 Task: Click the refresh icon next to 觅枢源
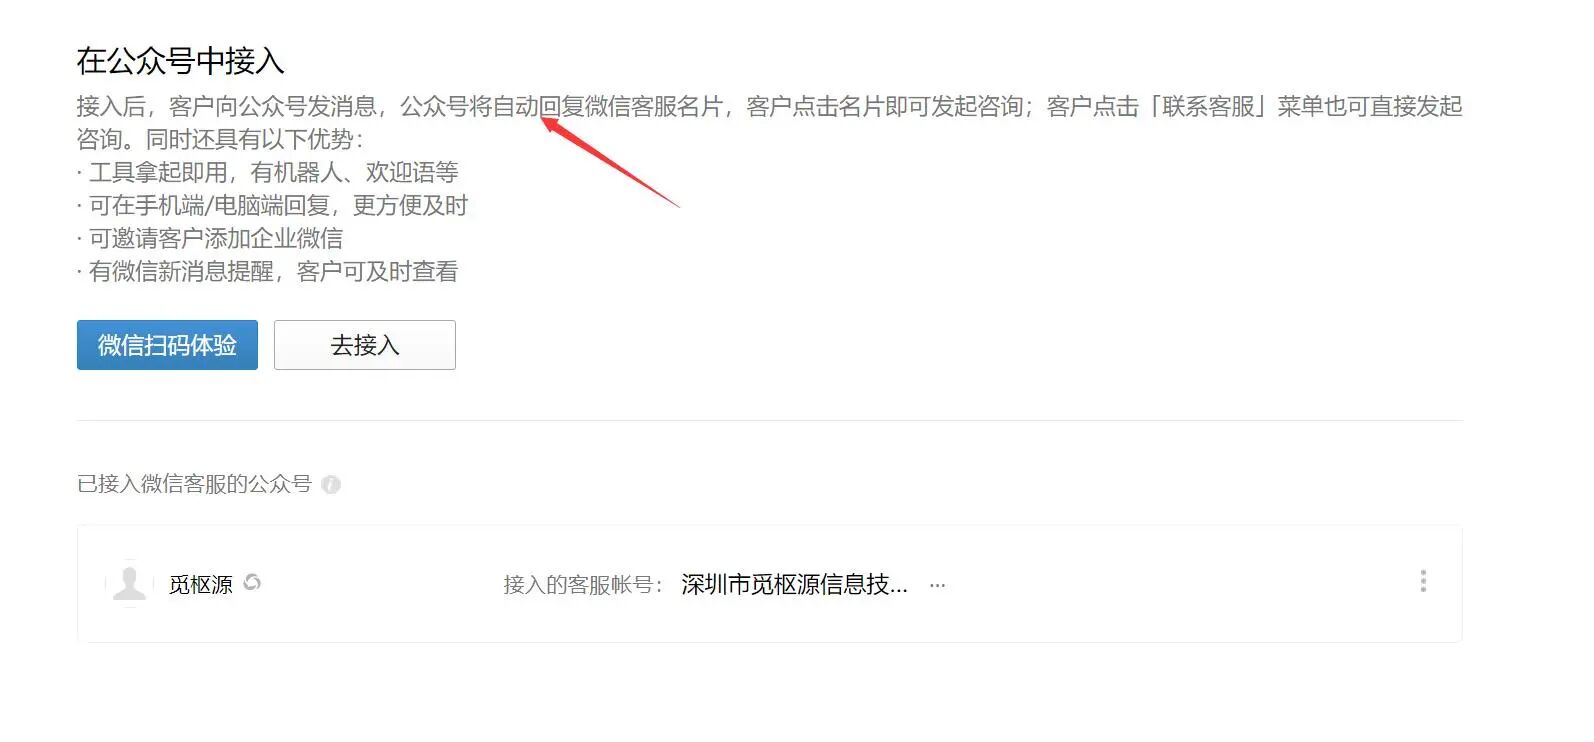(252, 582)
